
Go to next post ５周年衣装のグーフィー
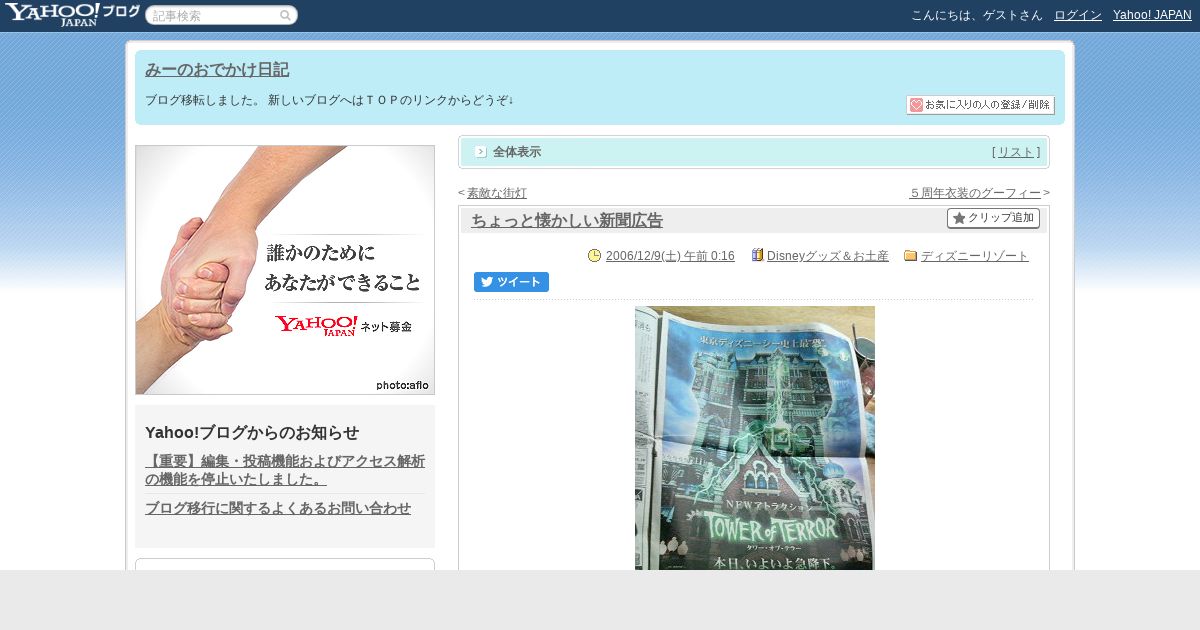click(975, 193)
